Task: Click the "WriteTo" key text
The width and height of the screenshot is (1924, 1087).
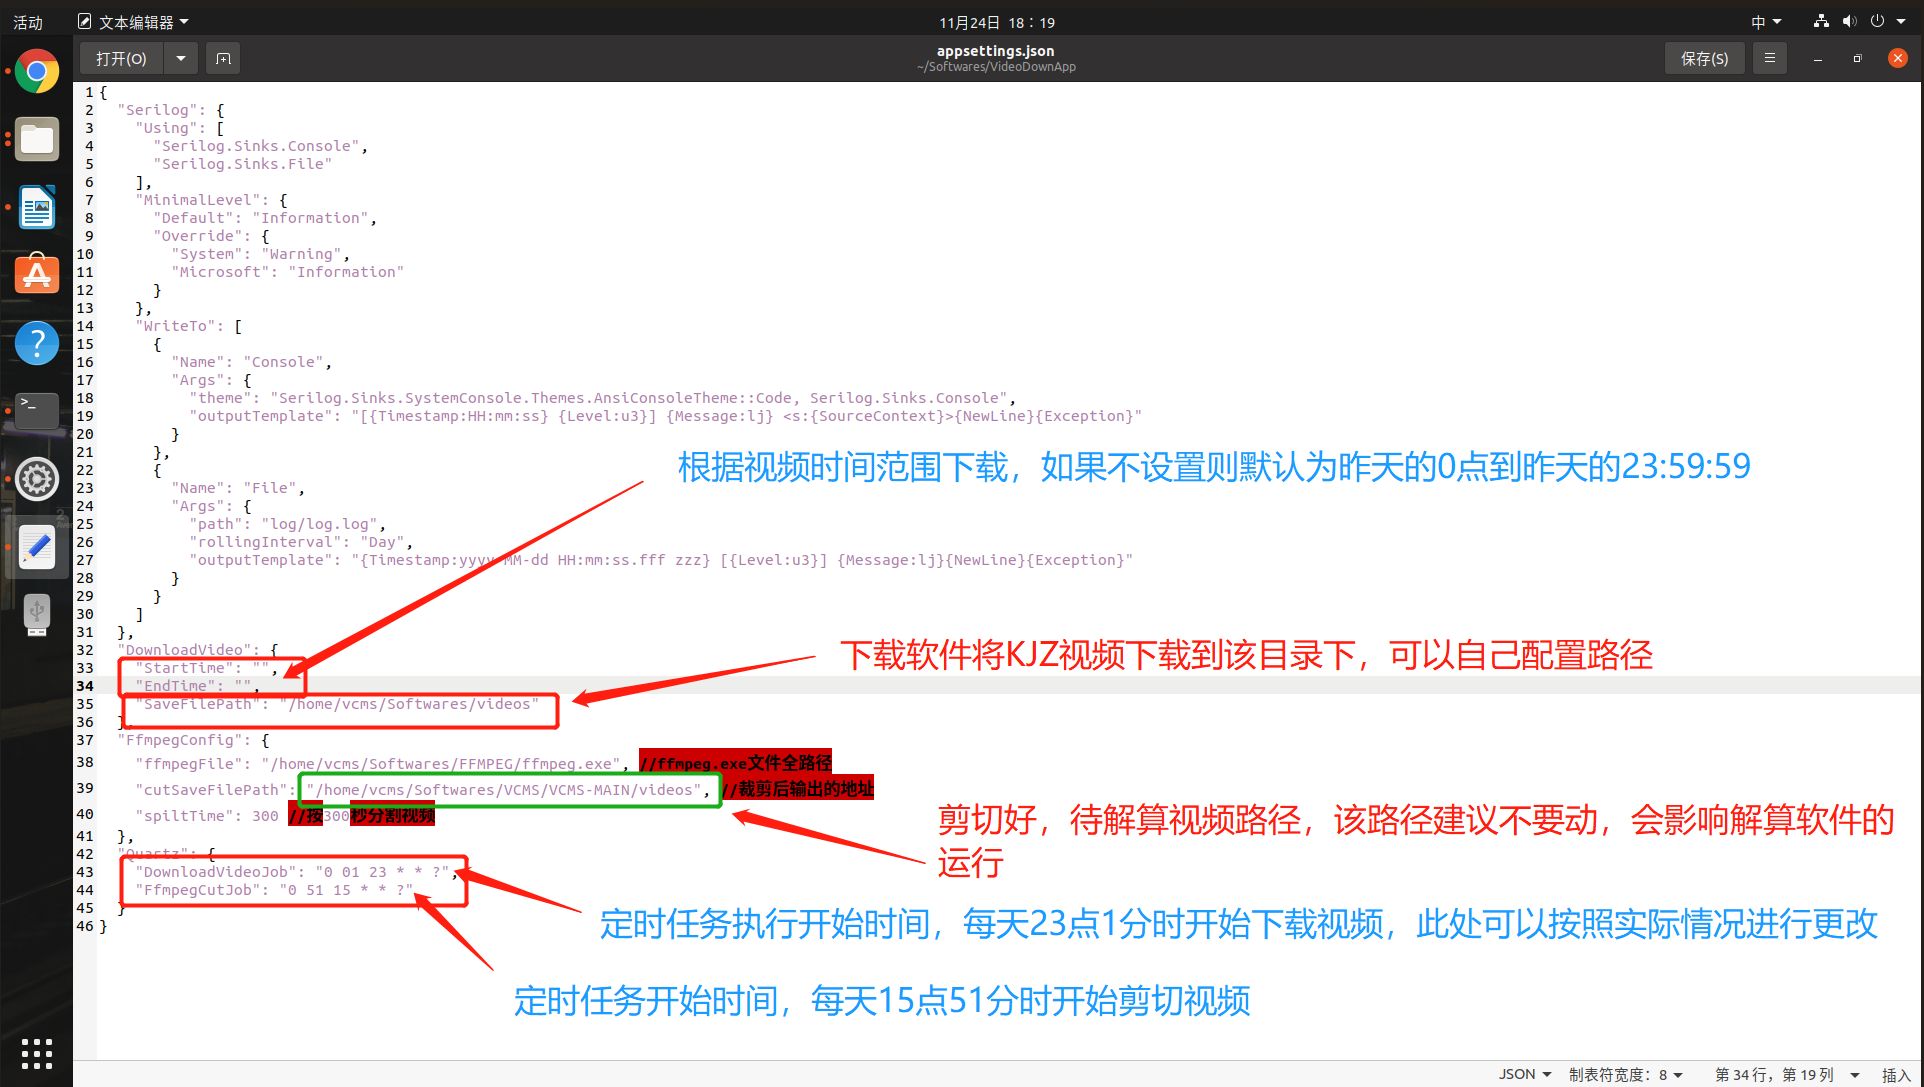Action: point(180,326)
